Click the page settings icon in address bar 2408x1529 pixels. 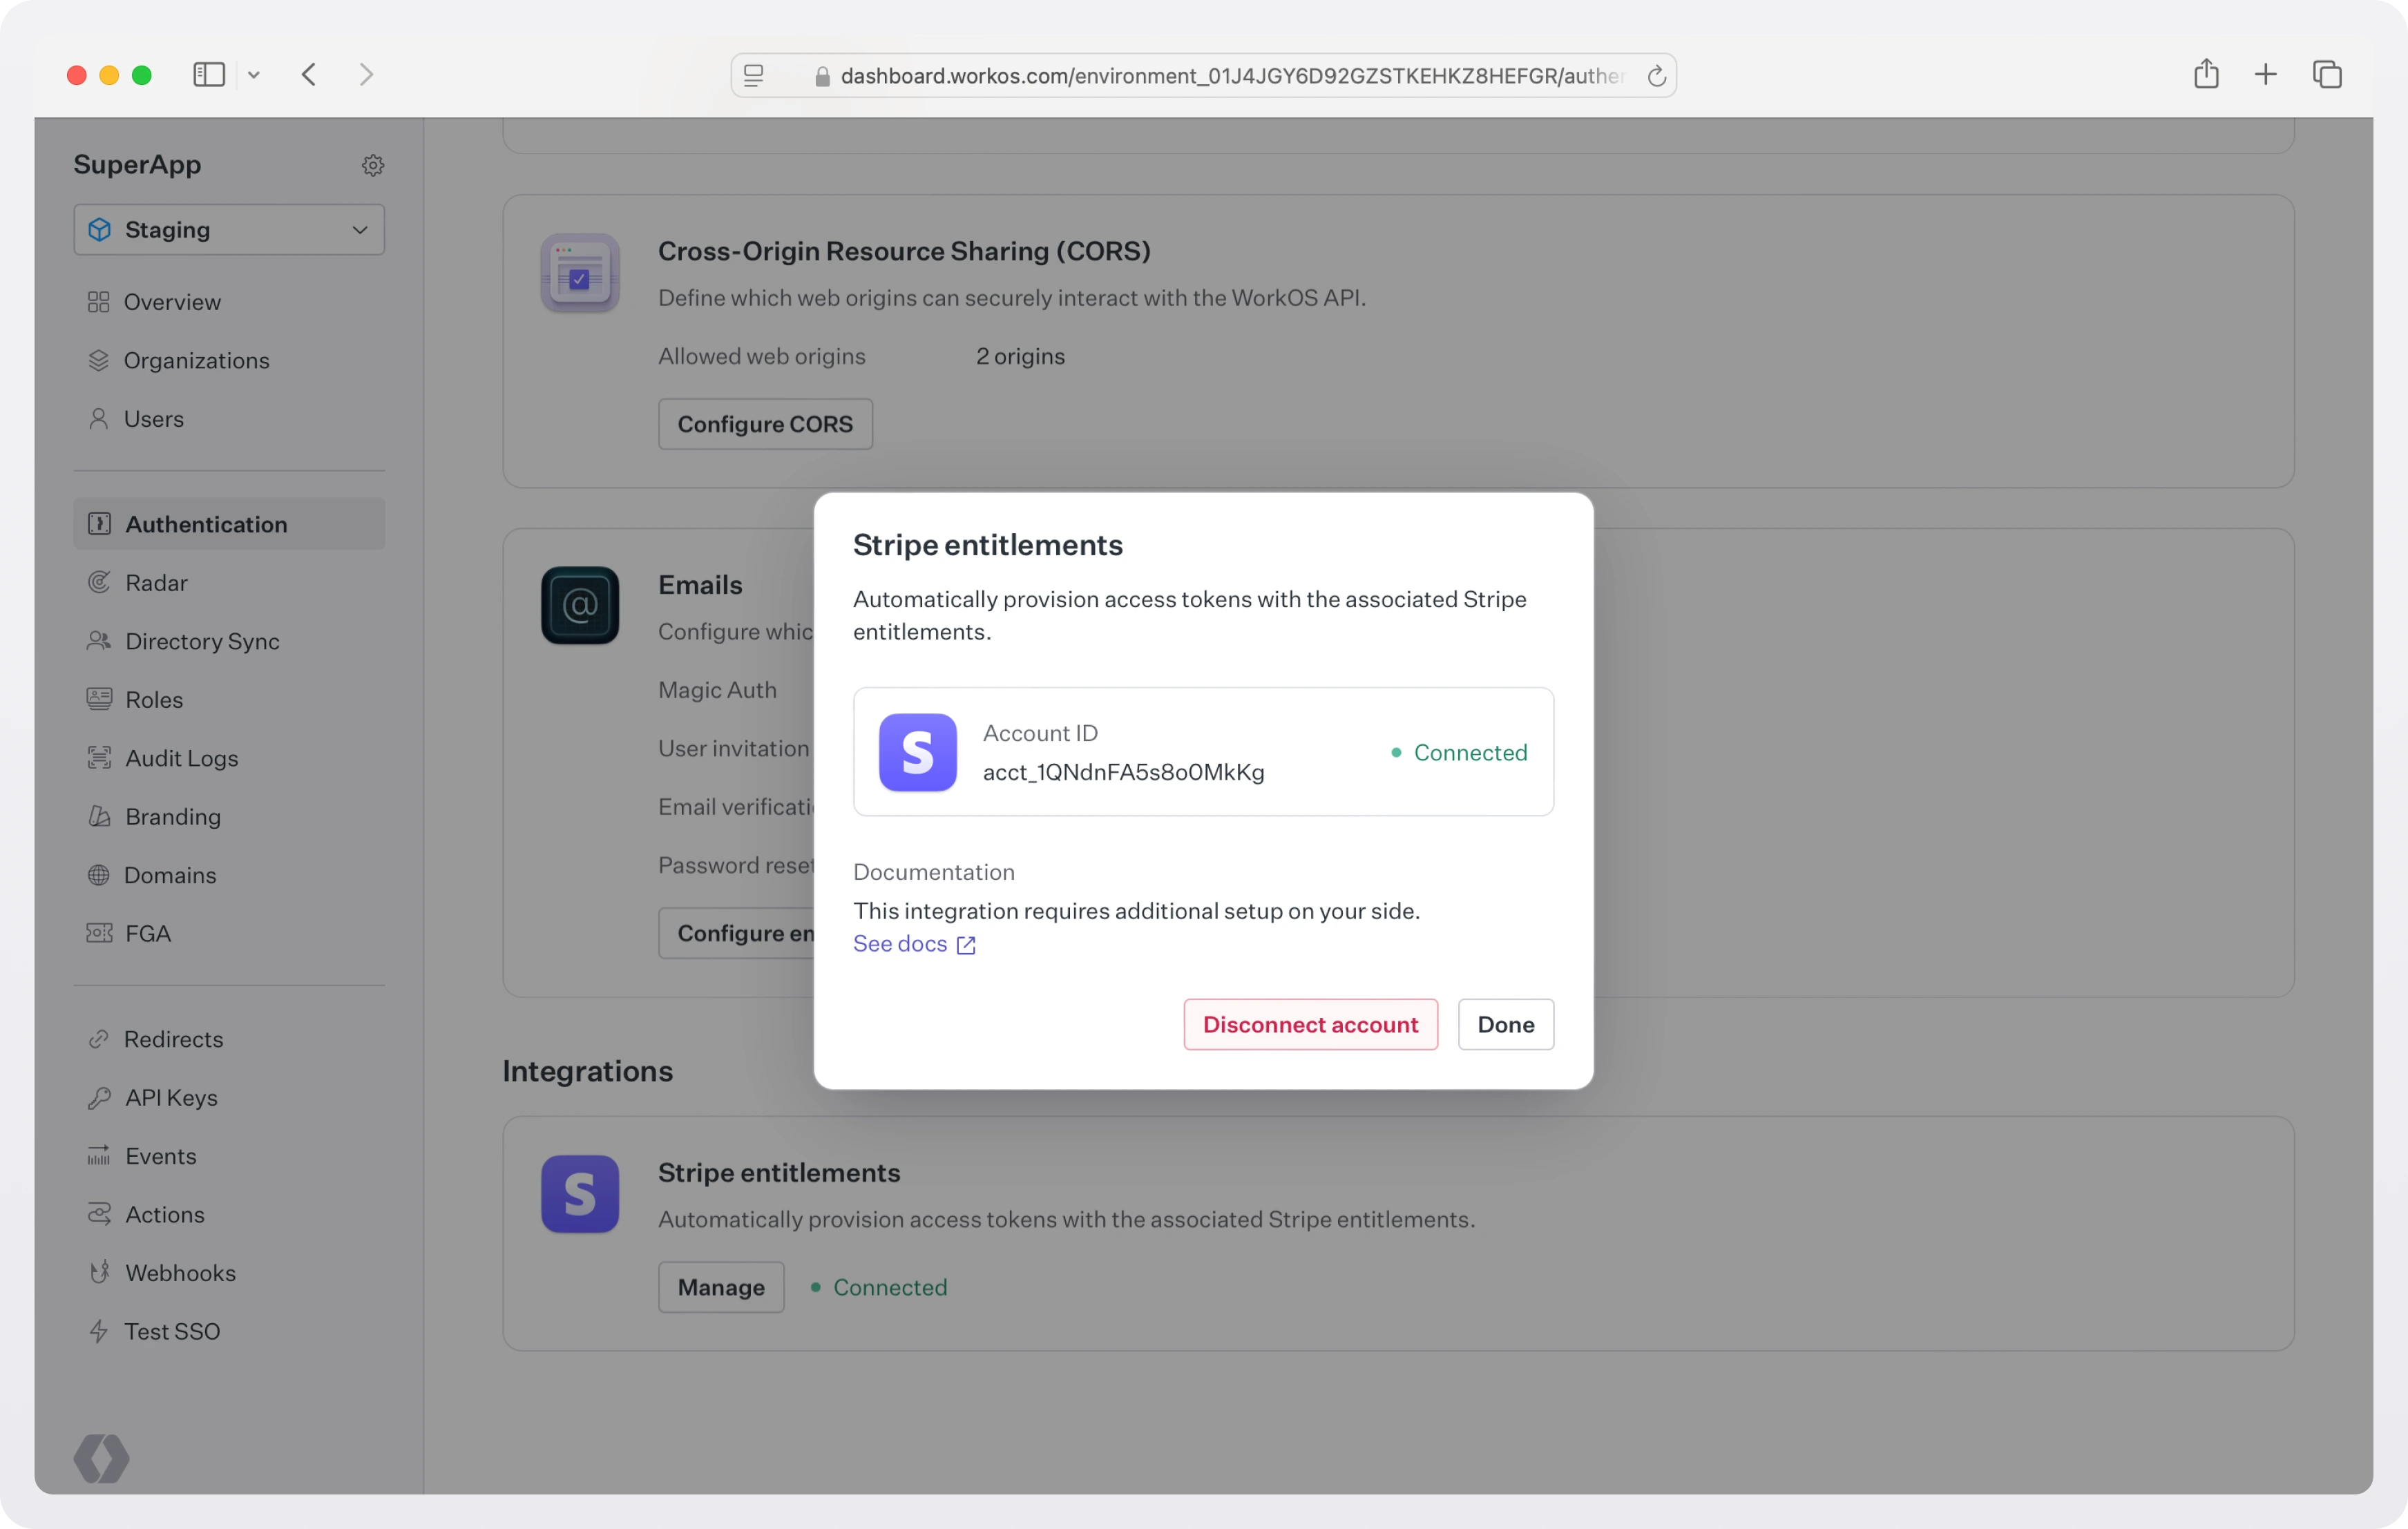754,76
